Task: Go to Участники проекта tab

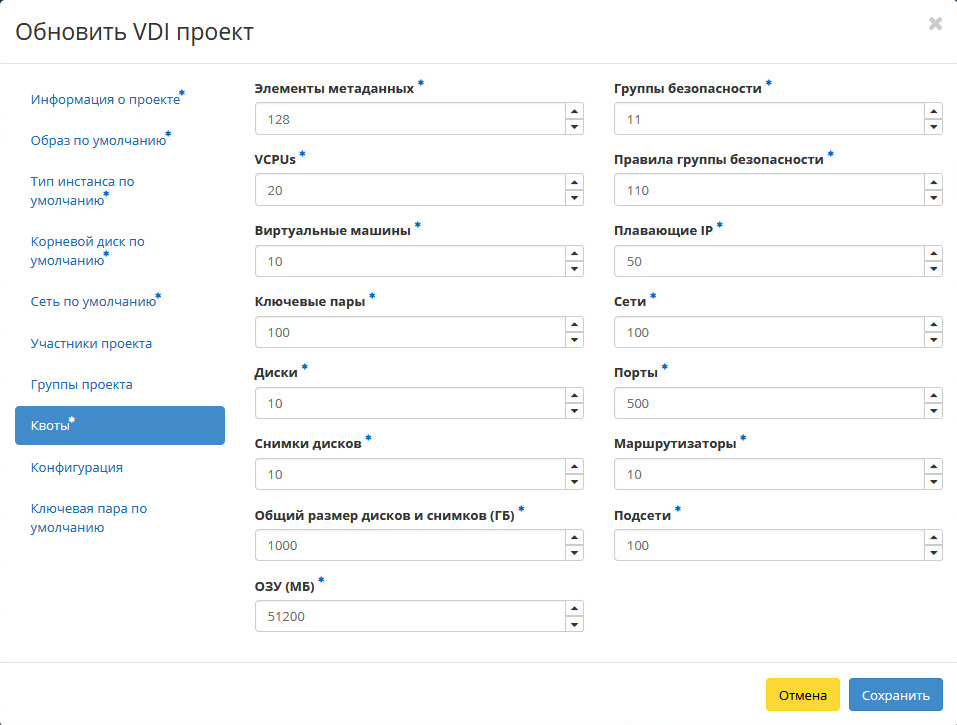Action: click(91, 343)
